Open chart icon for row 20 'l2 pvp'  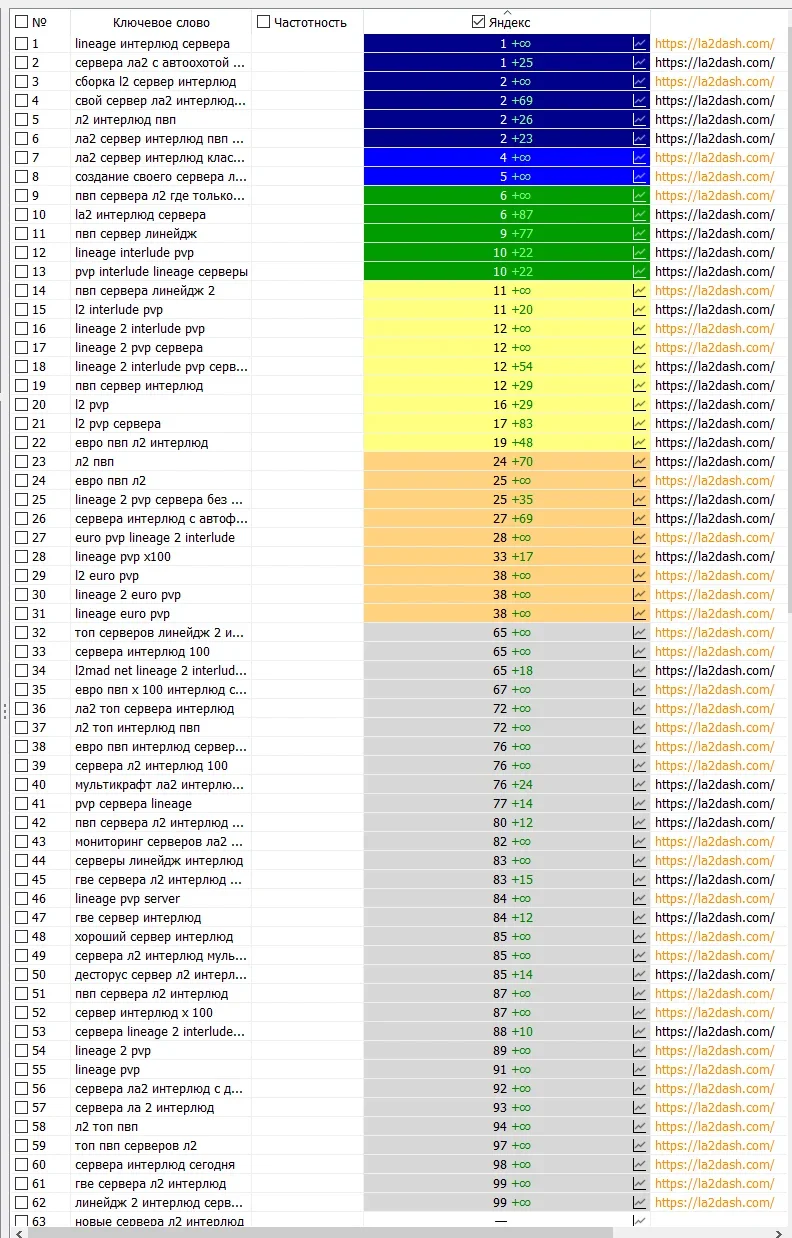point(640,404)
